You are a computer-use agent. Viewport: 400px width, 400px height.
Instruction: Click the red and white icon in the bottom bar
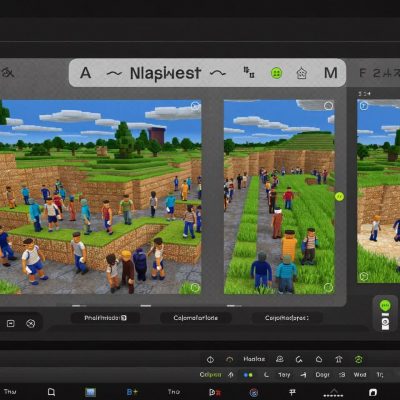click(214, 392)
